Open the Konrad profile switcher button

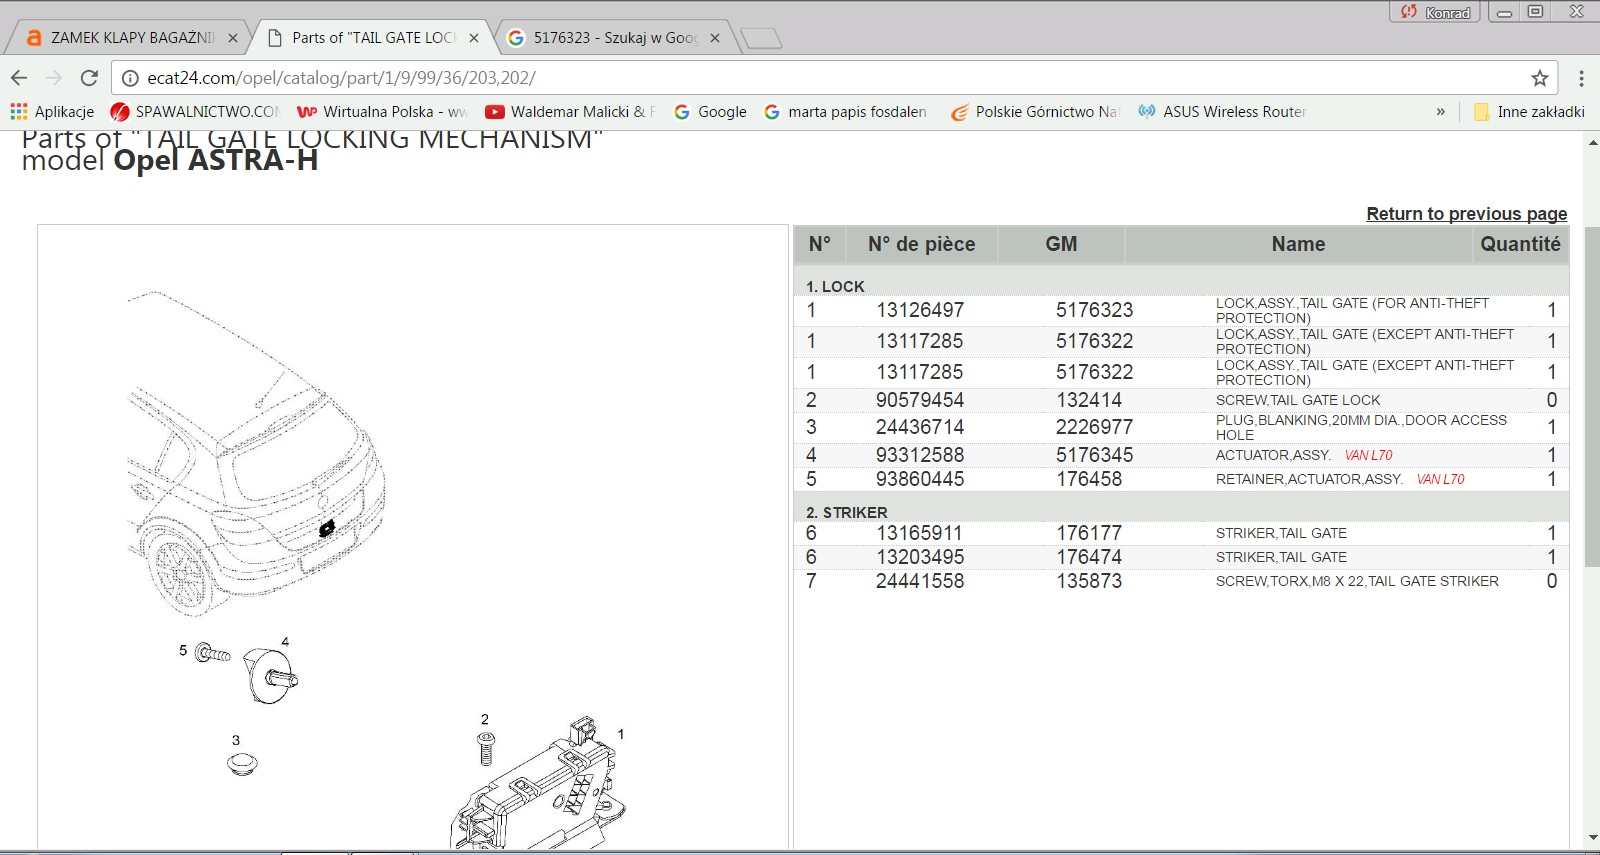point(1436,12)
